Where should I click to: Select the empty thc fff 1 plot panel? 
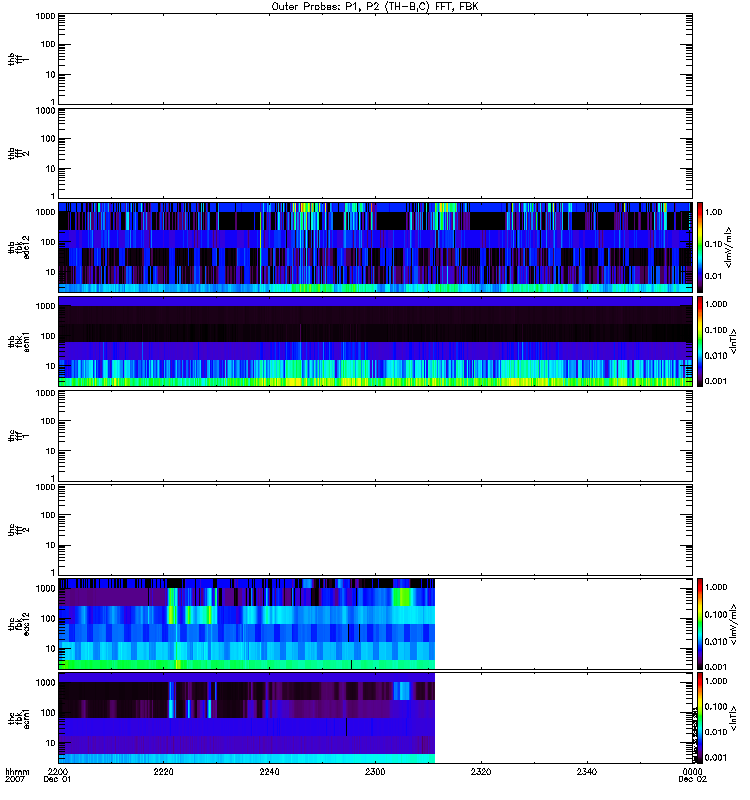(x=376, y=436)
